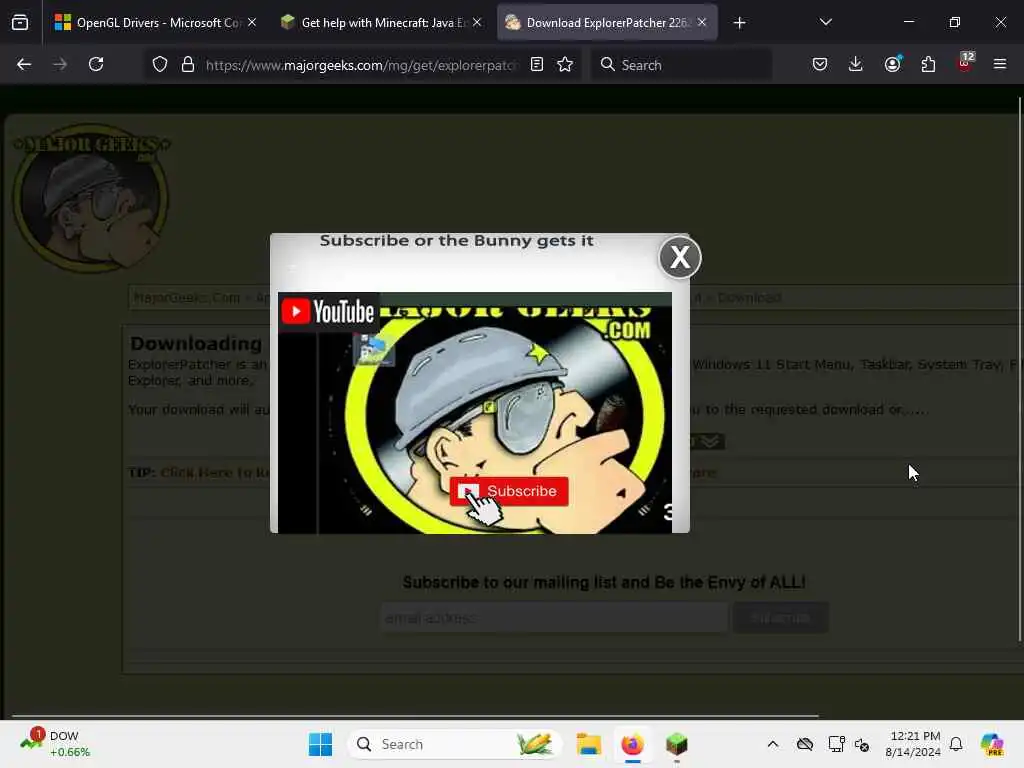Show hidden system tray icons
The height and width of the screenshot is (768, 1024).
pos(773,744)
